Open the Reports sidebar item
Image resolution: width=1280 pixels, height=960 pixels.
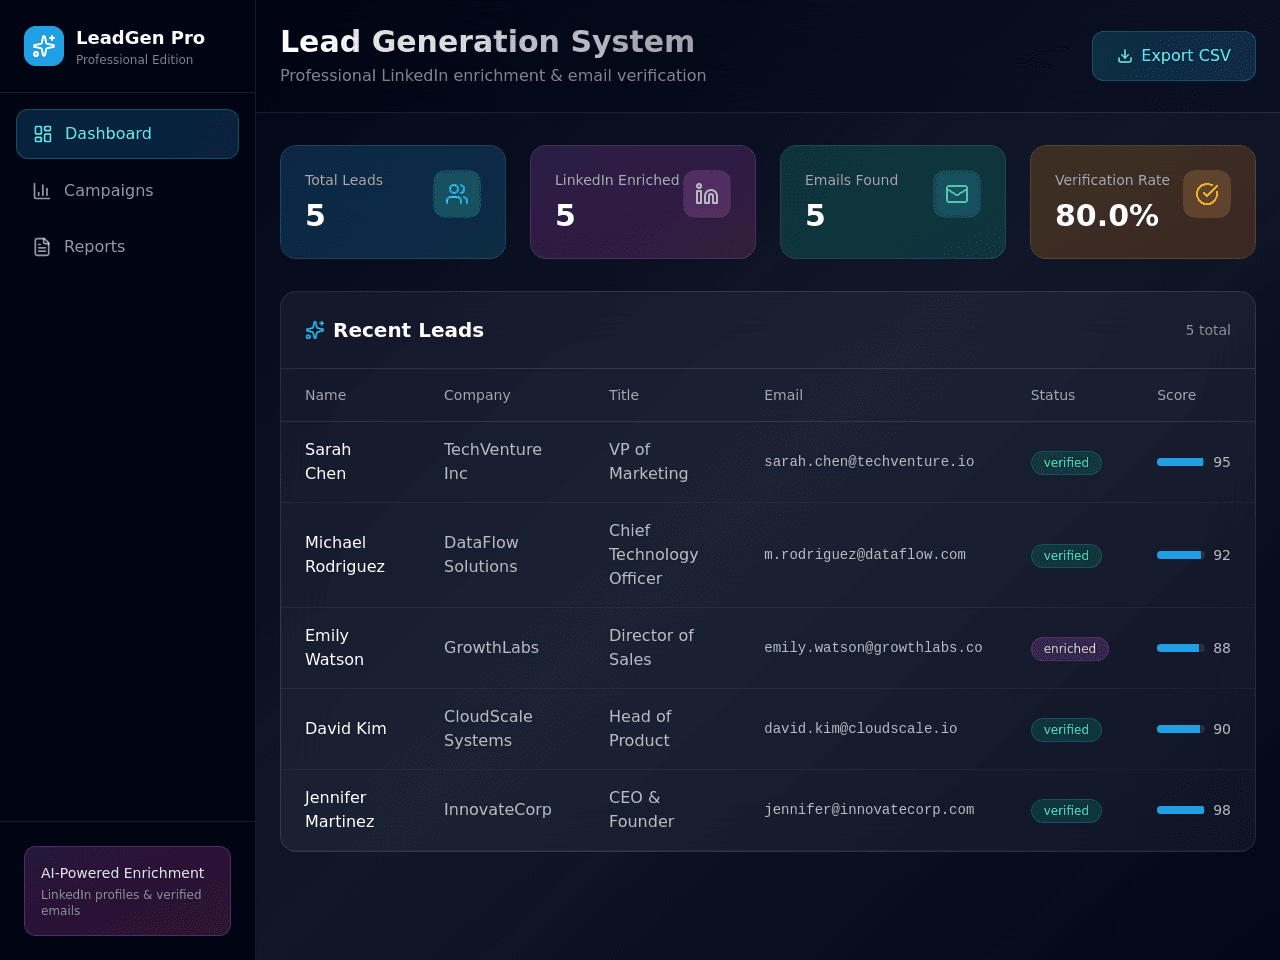click(x=127, y=247)
